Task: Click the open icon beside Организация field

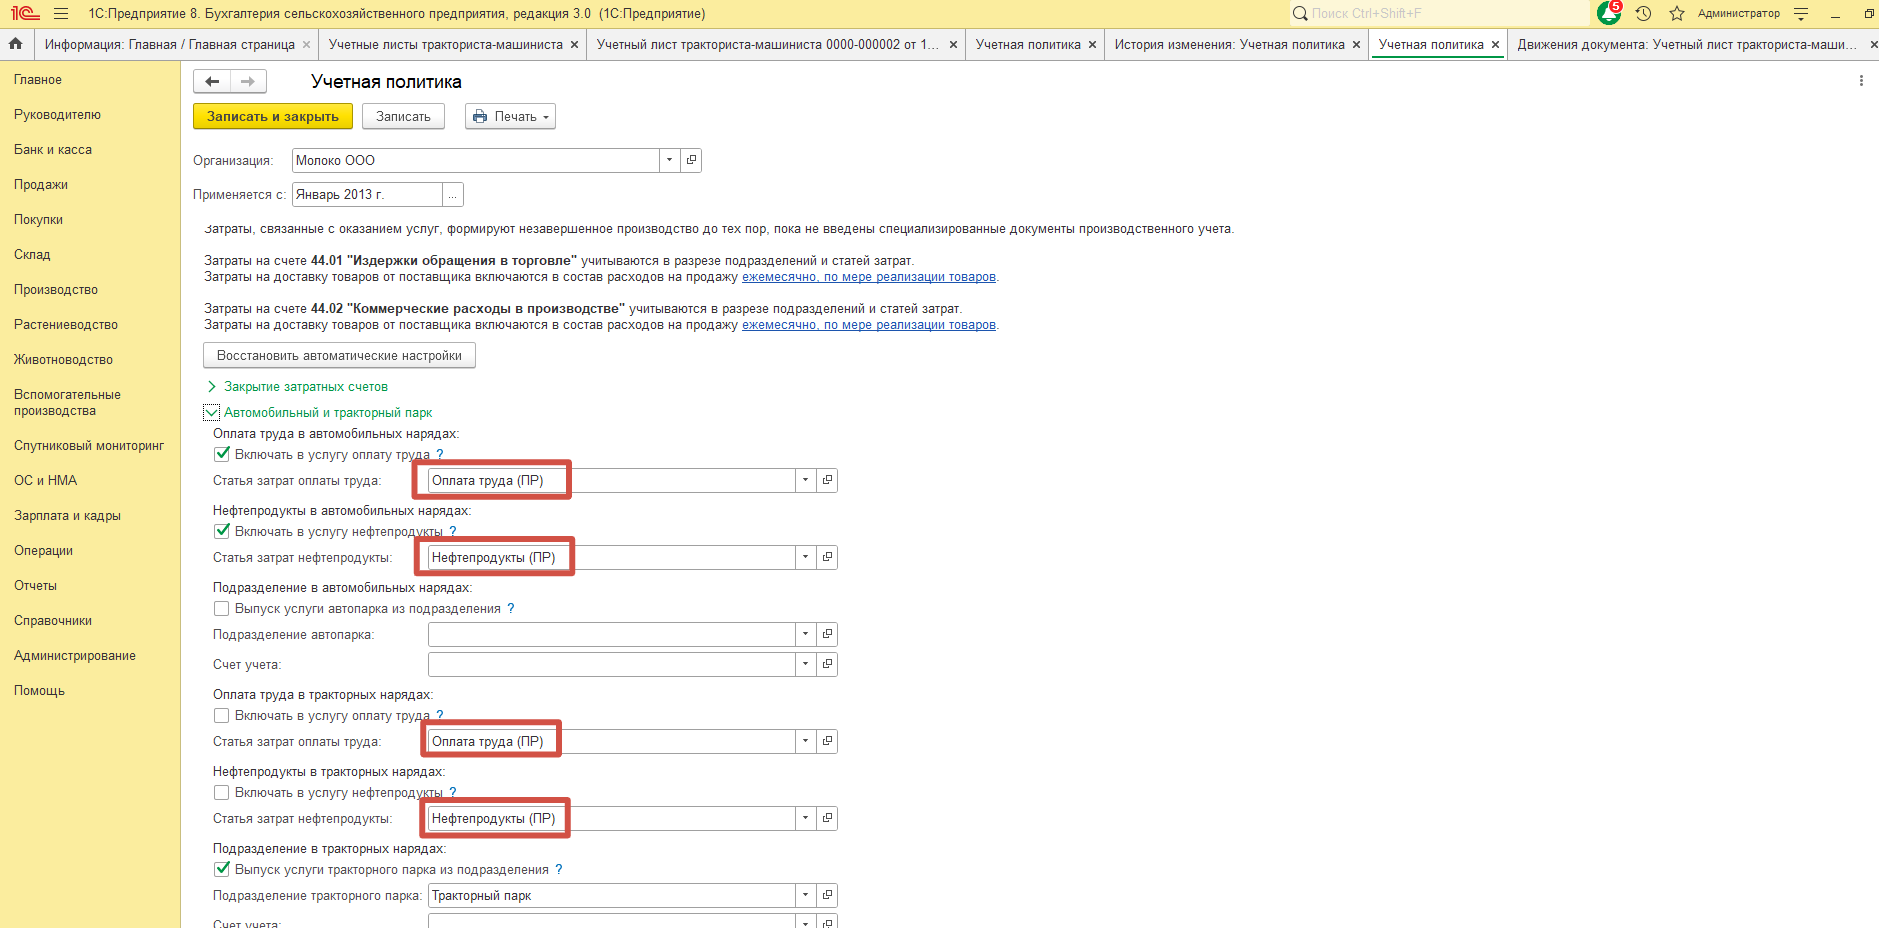Action: [691, 160]
